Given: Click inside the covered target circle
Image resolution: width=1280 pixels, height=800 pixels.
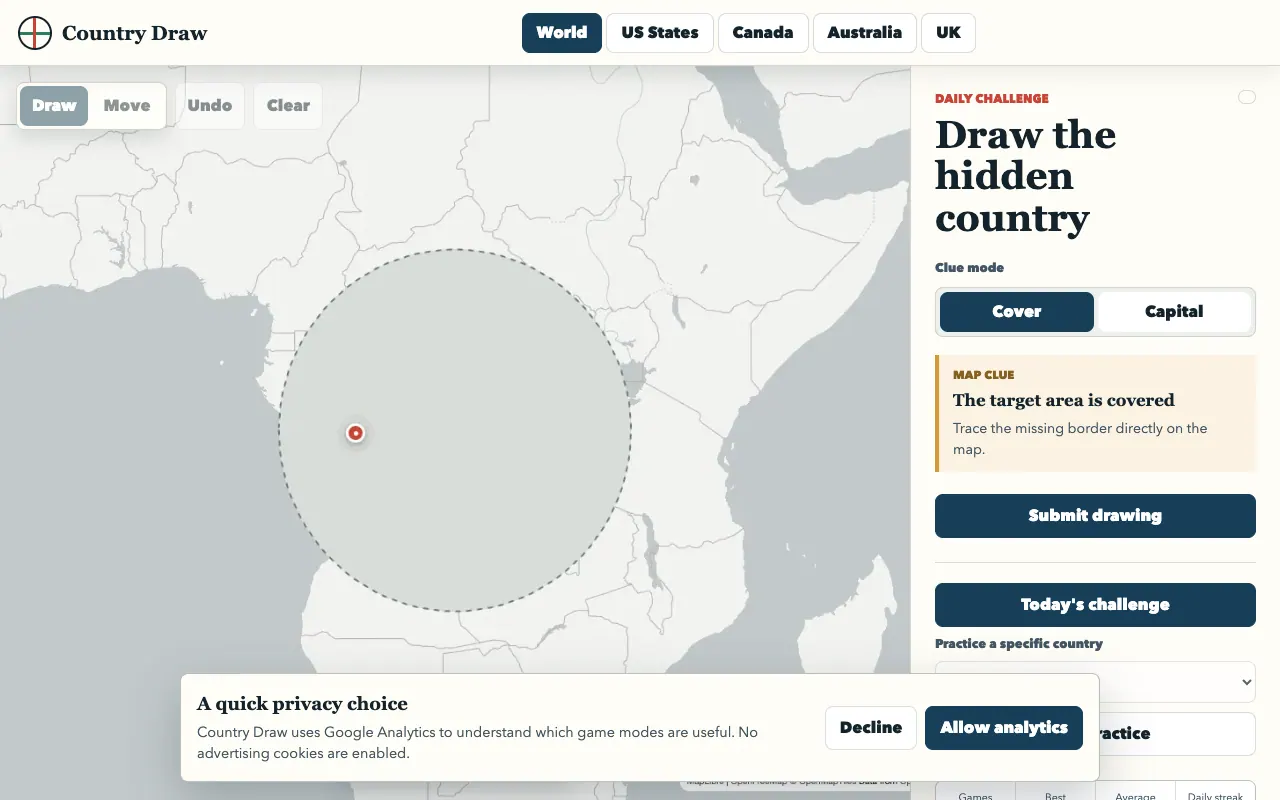Looking at the screenshot, I should 455,430.
